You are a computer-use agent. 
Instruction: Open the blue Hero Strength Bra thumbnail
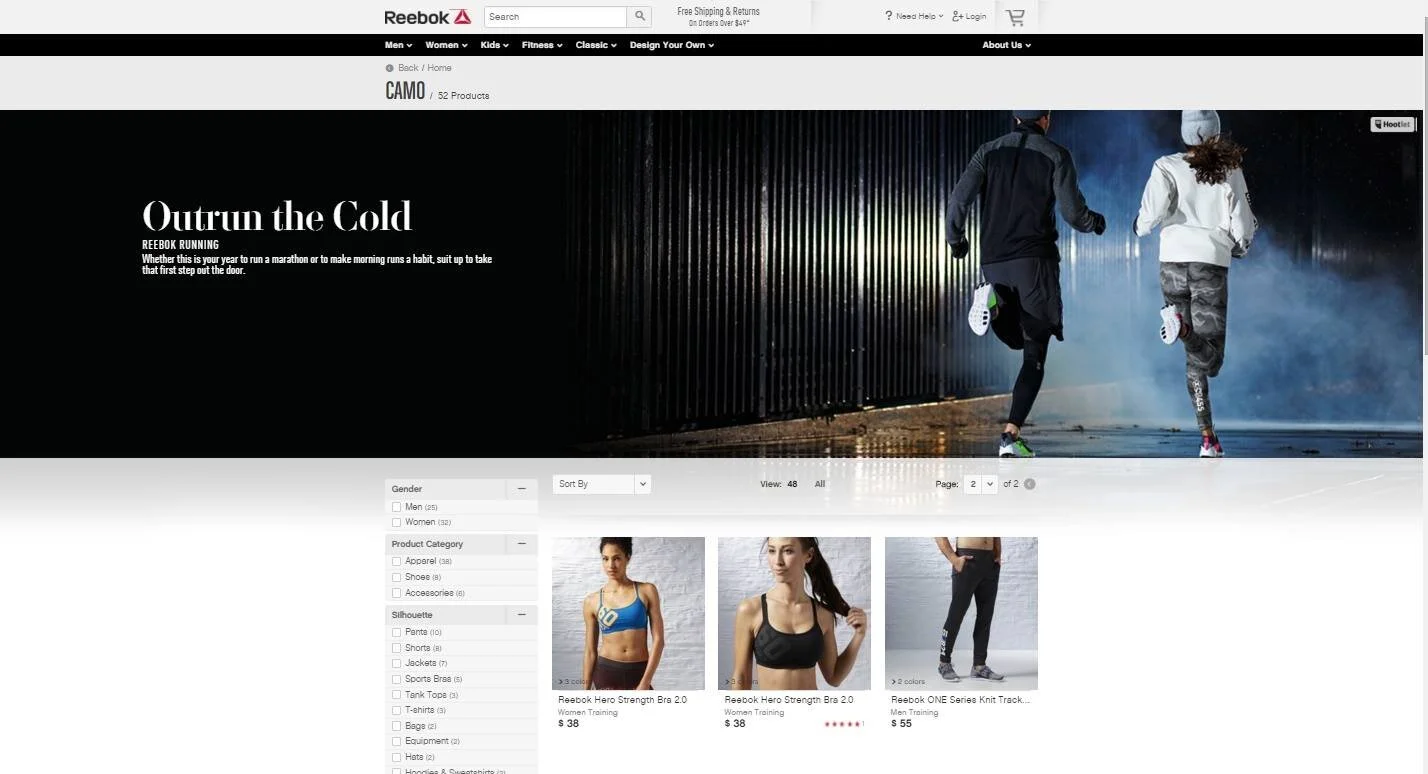(x=628, y=613)
